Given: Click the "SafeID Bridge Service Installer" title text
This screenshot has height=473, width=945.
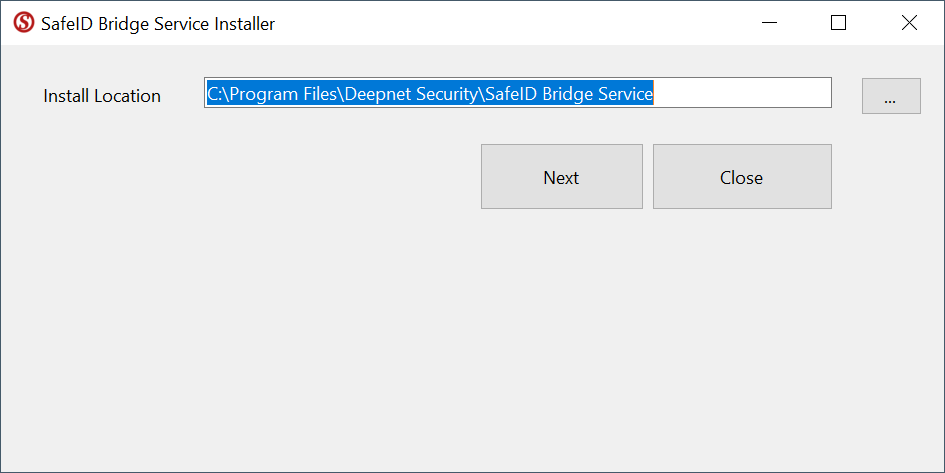Looking at the screenshot, I should pyautogui.click(x=158, y=24).
